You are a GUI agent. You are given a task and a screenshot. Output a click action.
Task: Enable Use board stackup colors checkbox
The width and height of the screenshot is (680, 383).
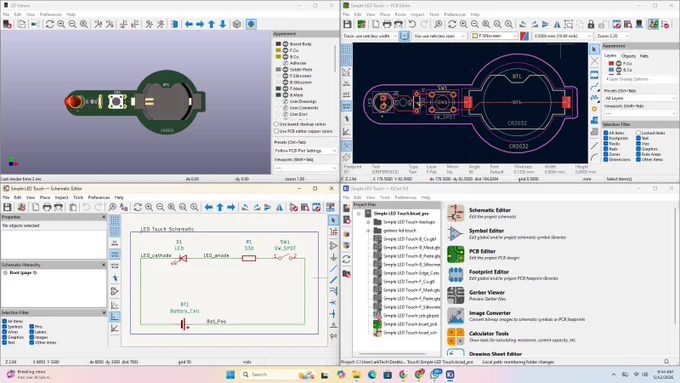point(276,124)
